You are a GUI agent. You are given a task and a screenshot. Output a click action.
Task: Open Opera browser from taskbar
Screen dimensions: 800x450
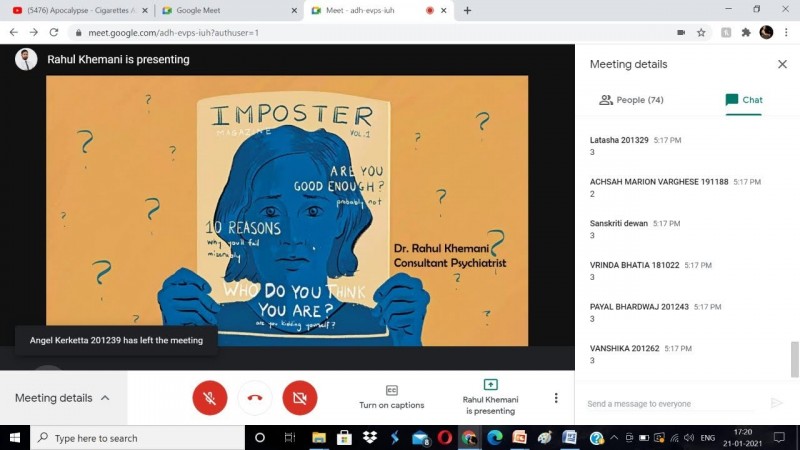(x=444, y=438)
